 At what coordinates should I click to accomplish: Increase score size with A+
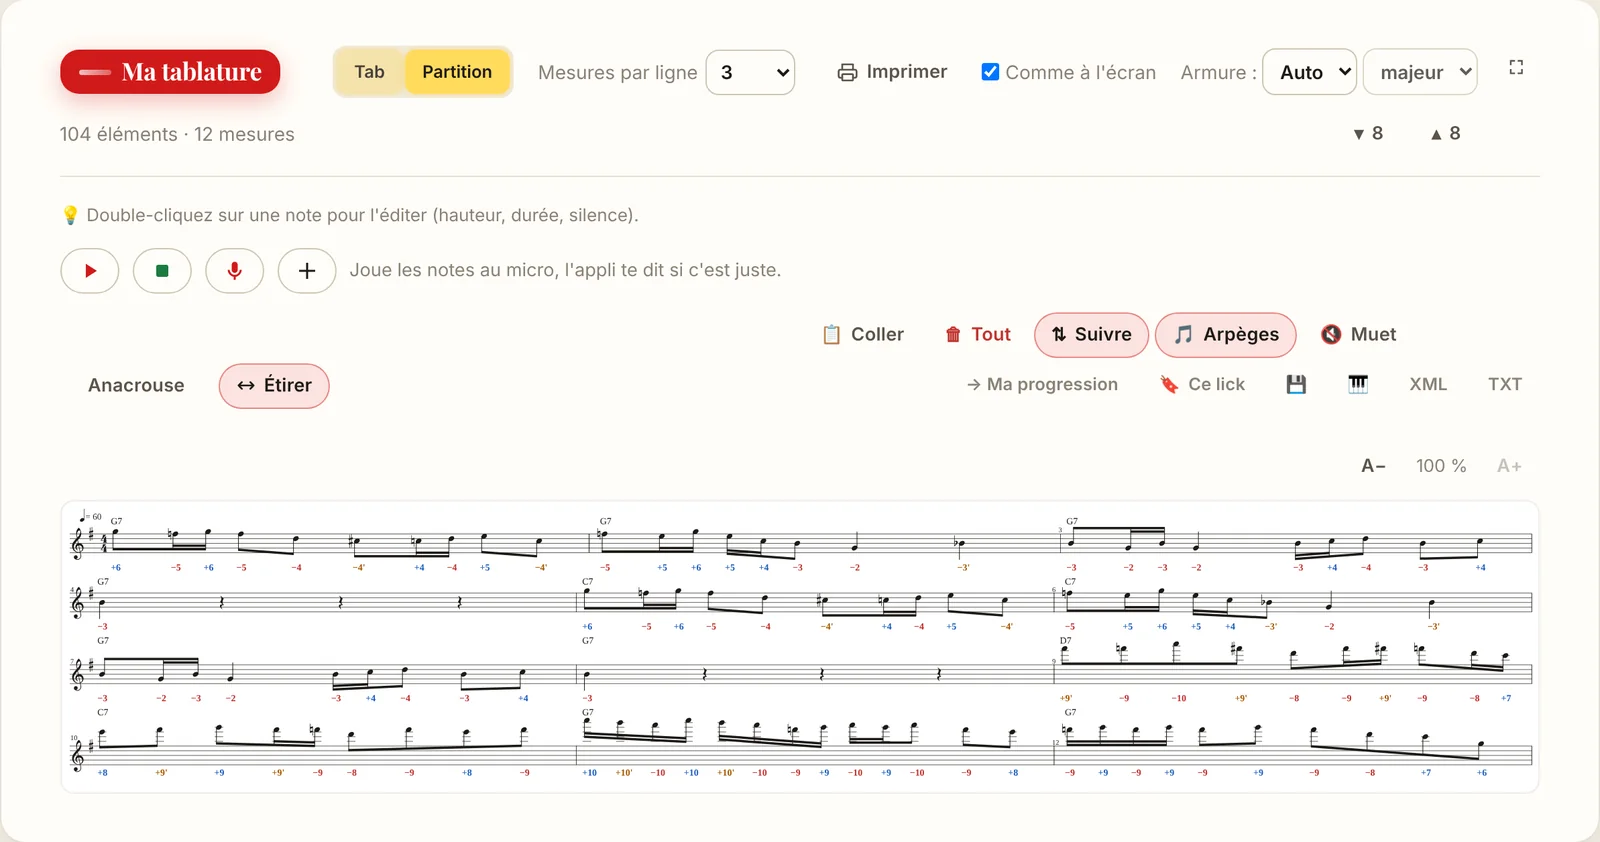click(x=1509, y=466)
